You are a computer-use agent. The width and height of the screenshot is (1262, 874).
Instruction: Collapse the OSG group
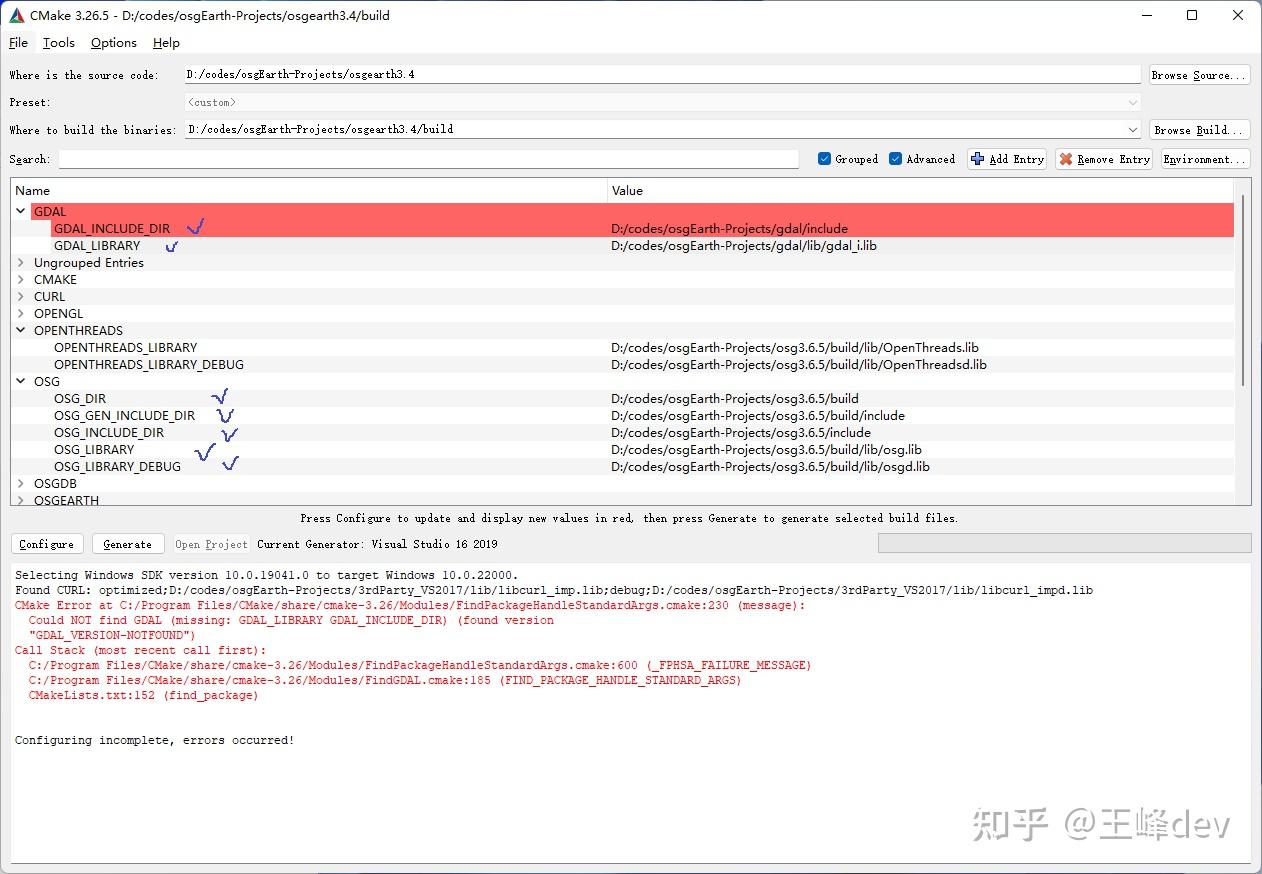tap(21, 381)
